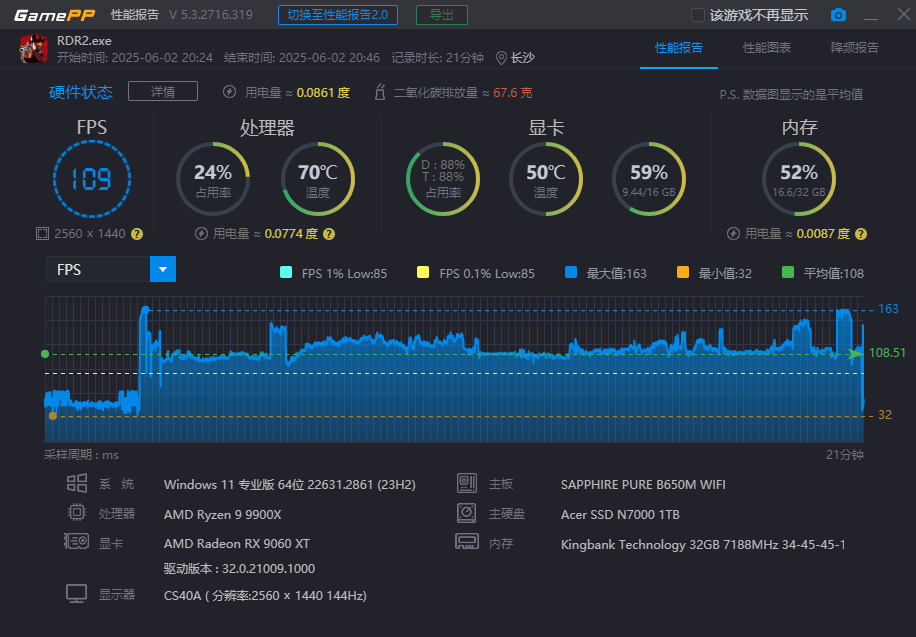Click the blue 最大值 legend swatch
Screen dimensions: 916x637
571,272
